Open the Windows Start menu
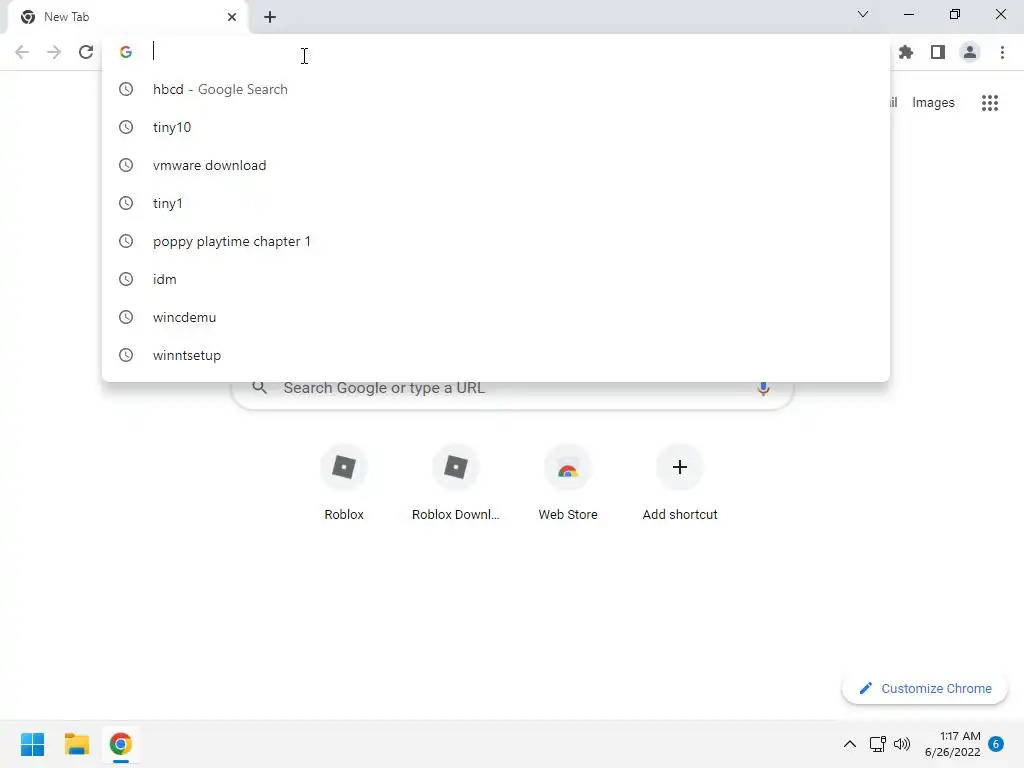Image resolution: width=1024 pixels, height=768 pixels. tap(33, 744)
